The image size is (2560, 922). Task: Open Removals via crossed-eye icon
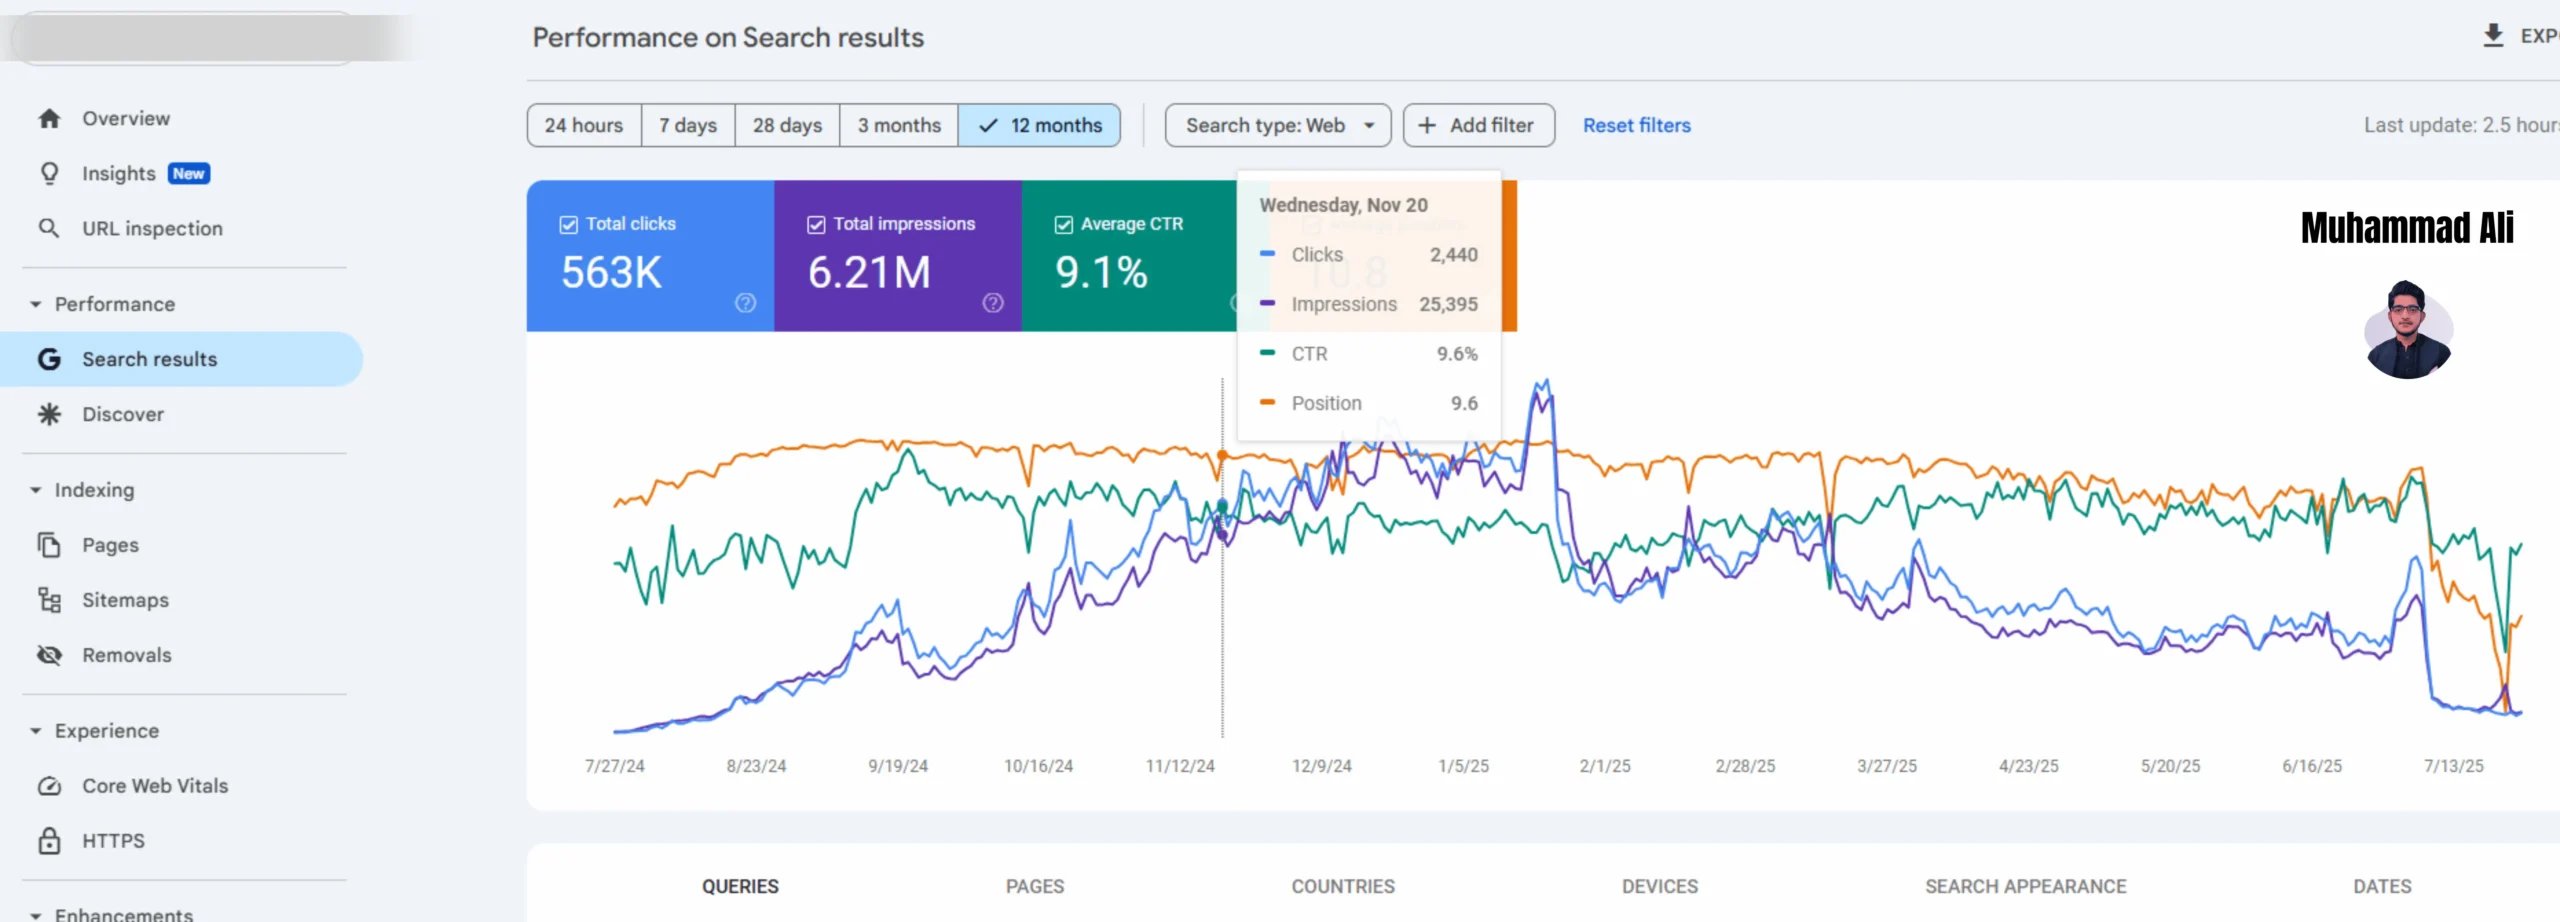(49, 655)
